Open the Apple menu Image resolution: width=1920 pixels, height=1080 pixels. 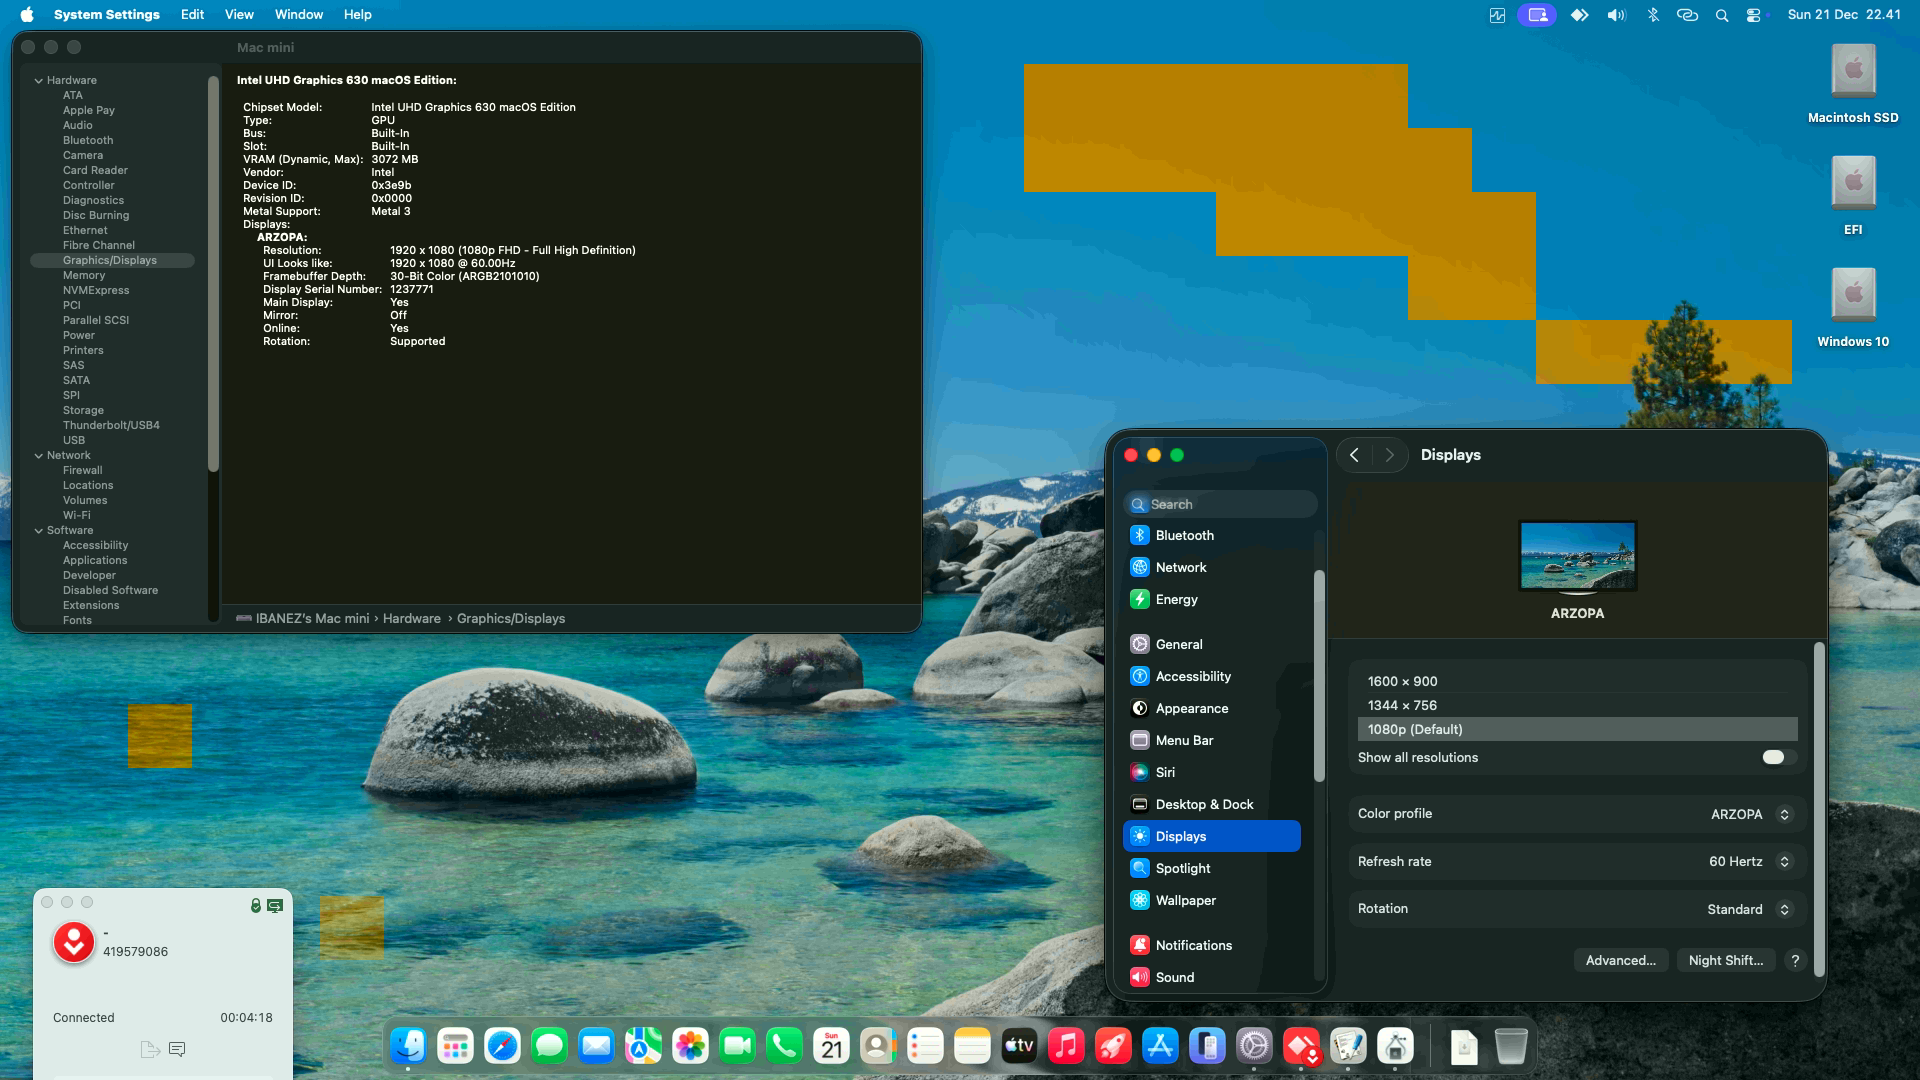coord(27,15)
